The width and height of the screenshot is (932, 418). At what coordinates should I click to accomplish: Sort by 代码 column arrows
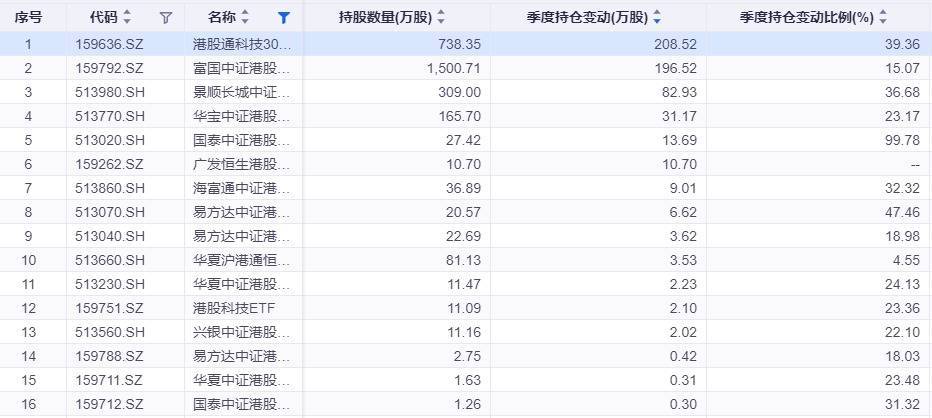pyautogui.click(x=127, y=18)
